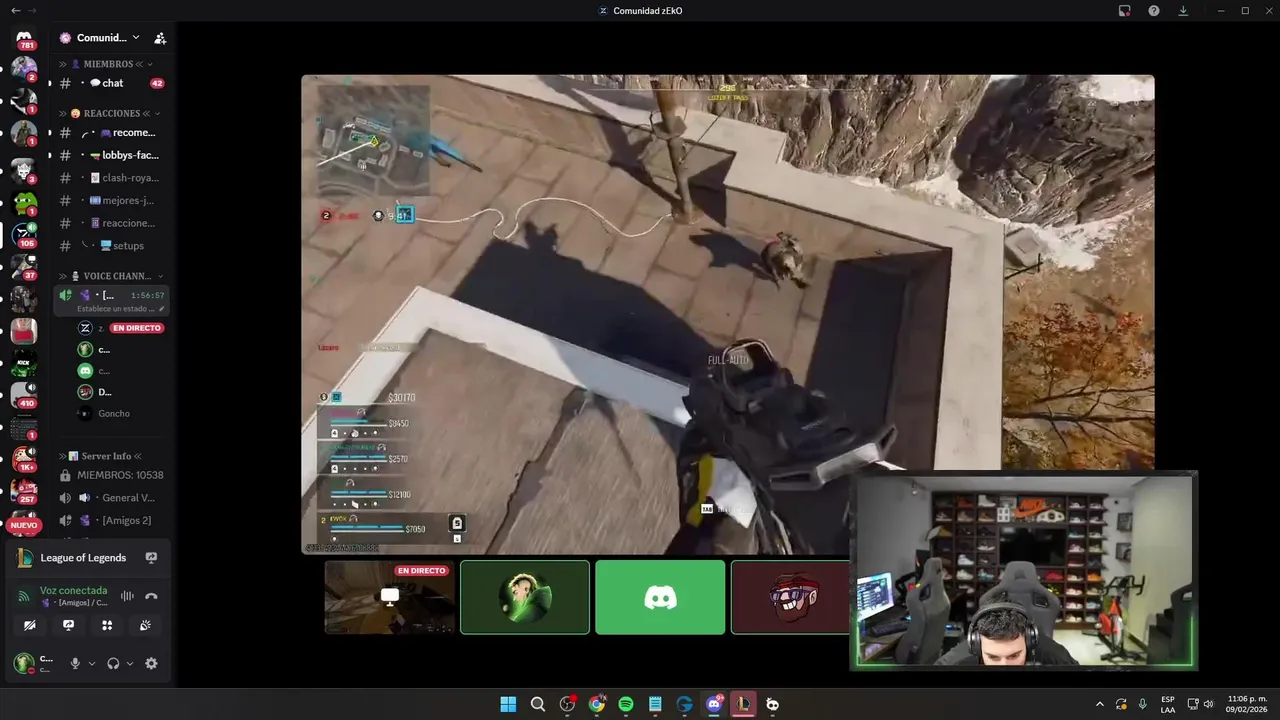The image size is (1280, 720).
Task: Open the skull crown server icon with badge 3
Action: 24,170
